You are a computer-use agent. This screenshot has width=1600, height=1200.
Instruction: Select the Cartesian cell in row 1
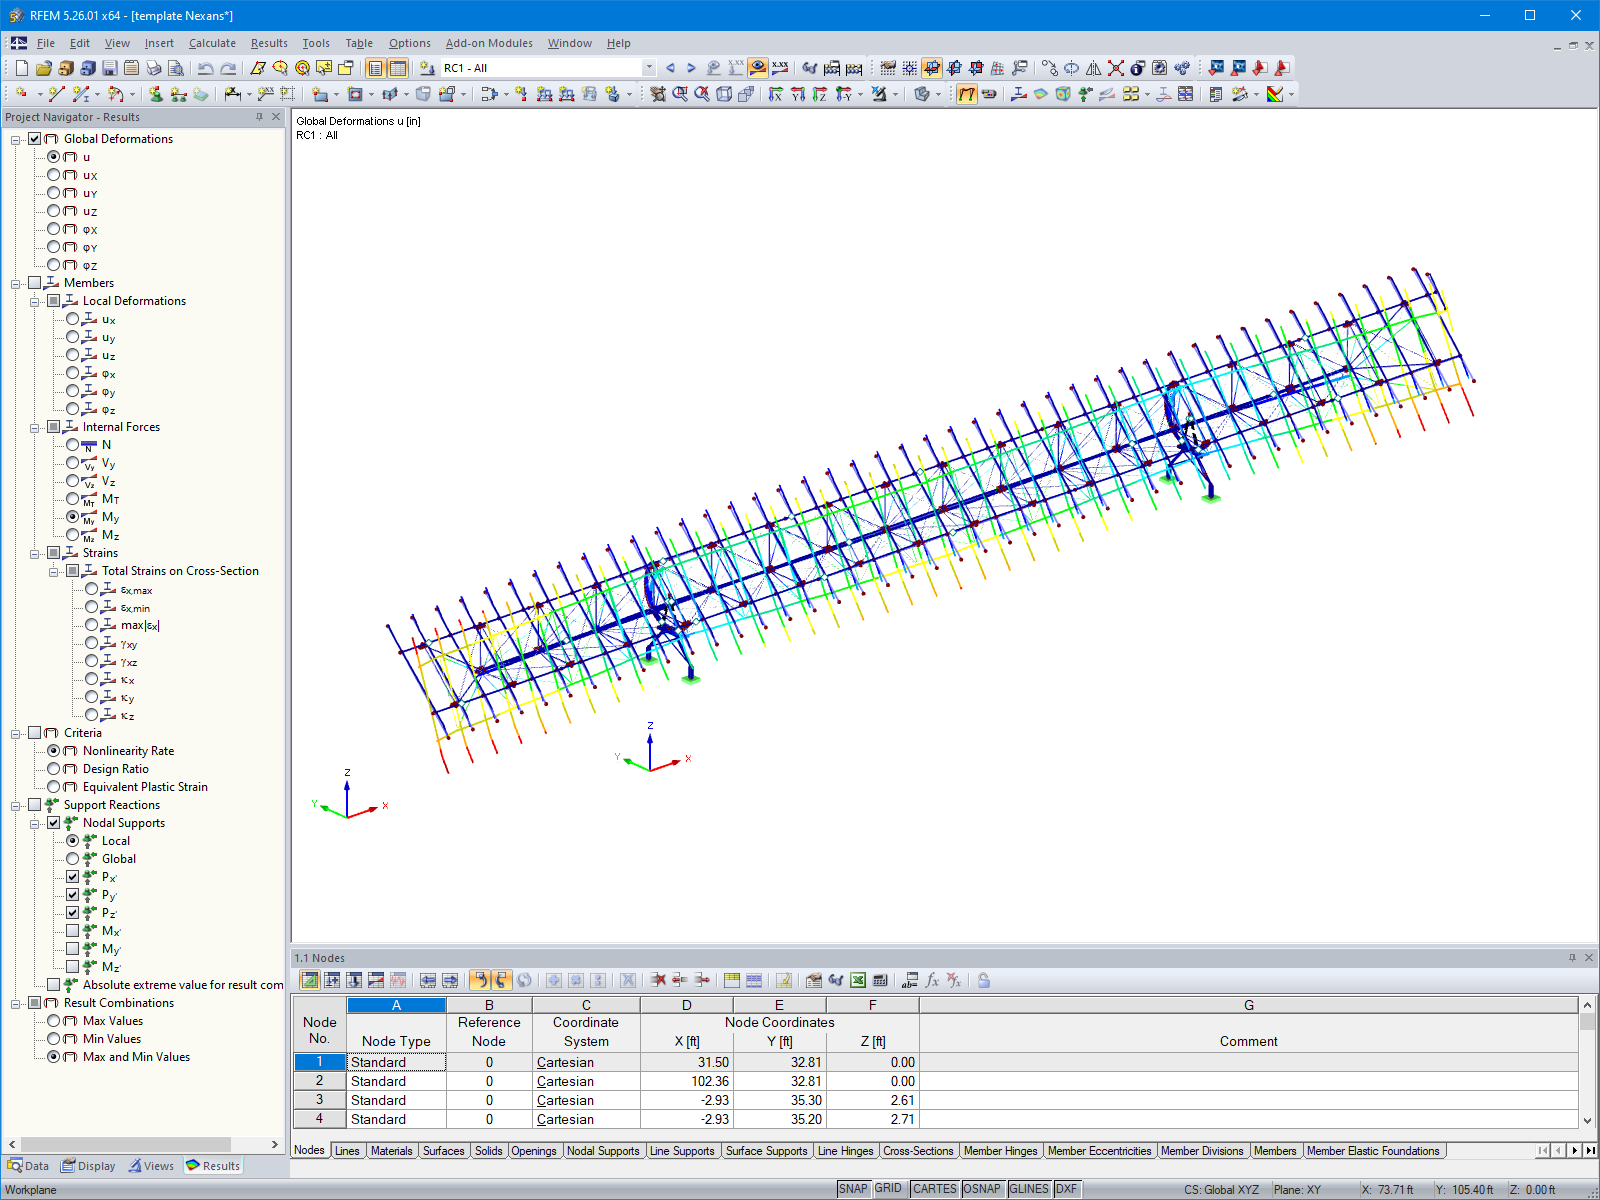tap(565, 1062)
